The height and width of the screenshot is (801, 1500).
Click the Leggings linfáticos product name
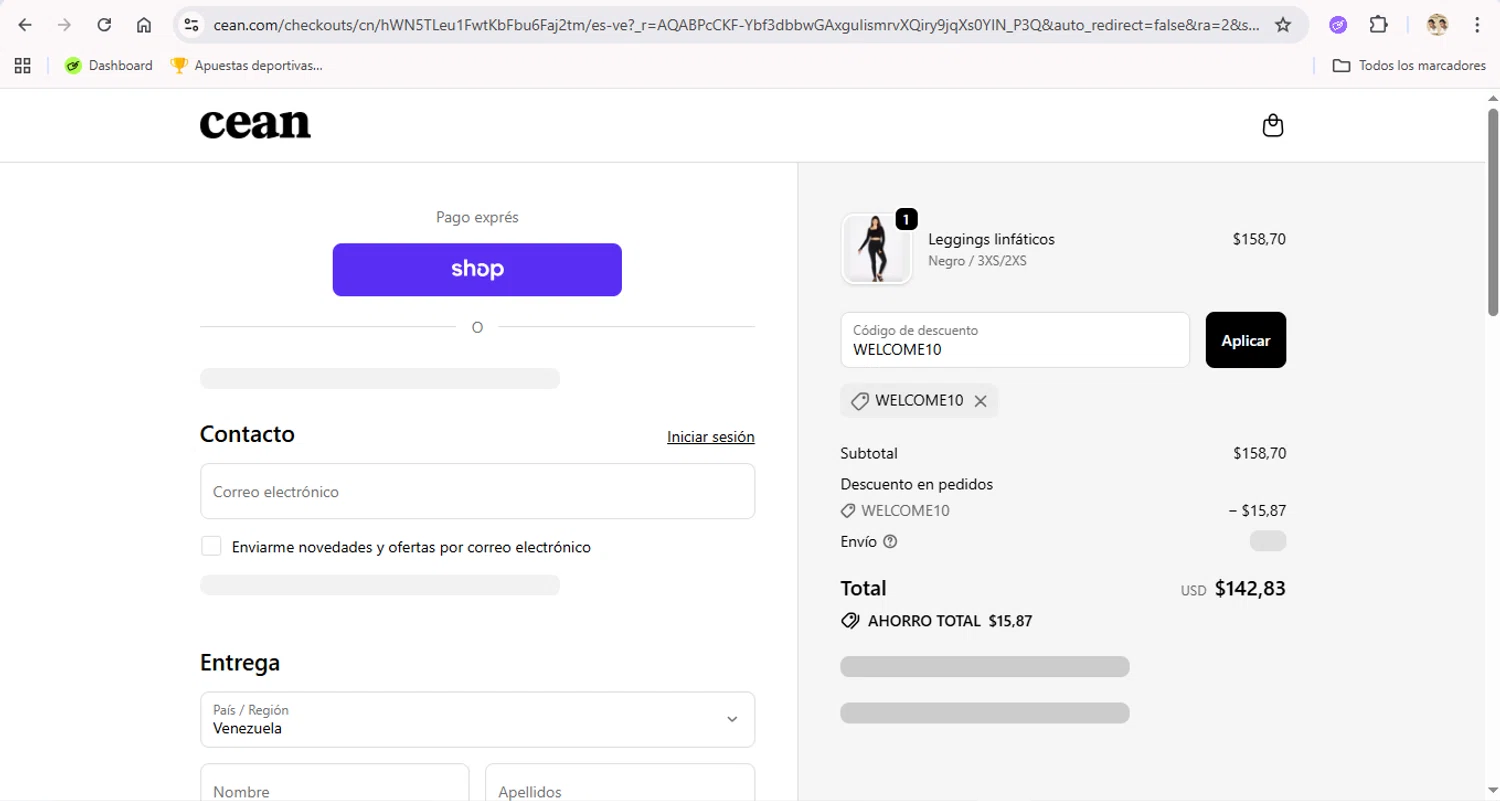pos(991,239)
